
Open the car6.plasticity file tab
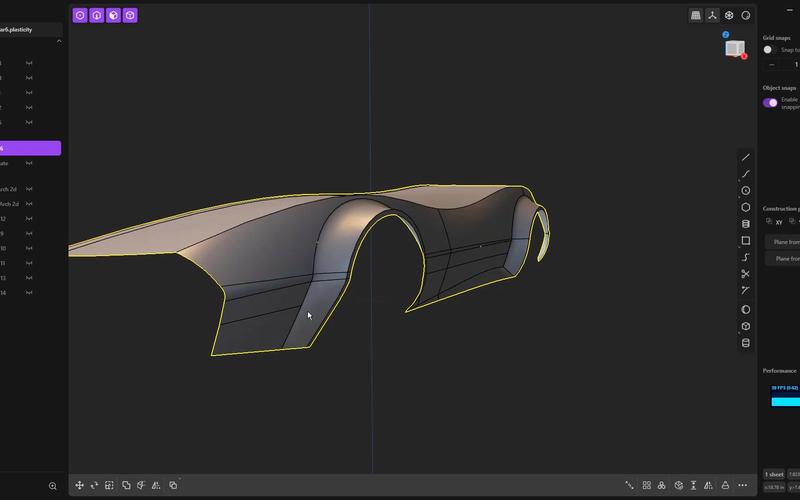tap(31, 30)
